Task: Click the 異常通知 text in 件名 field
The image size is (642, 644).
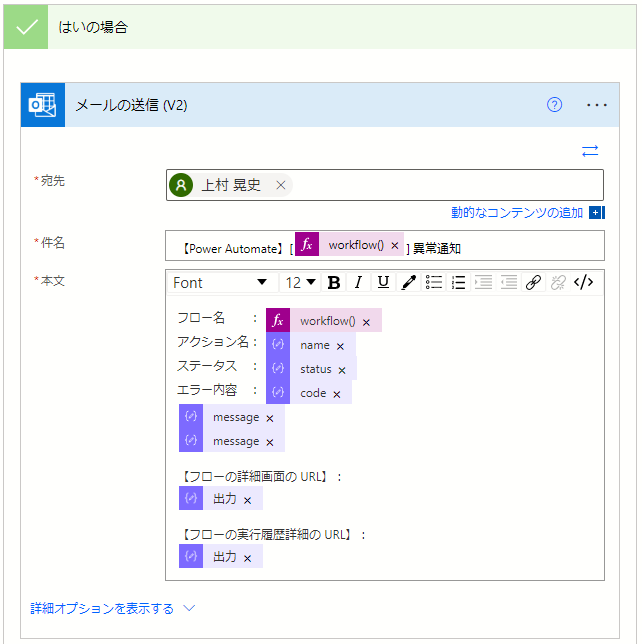Action: 437,248
